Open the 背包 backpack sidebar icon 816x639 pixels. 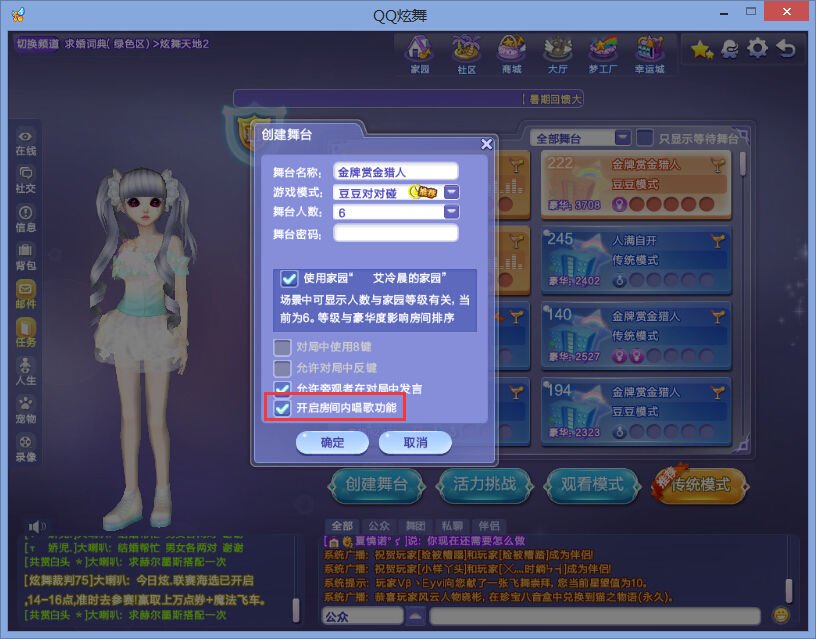tap(26, 257)
